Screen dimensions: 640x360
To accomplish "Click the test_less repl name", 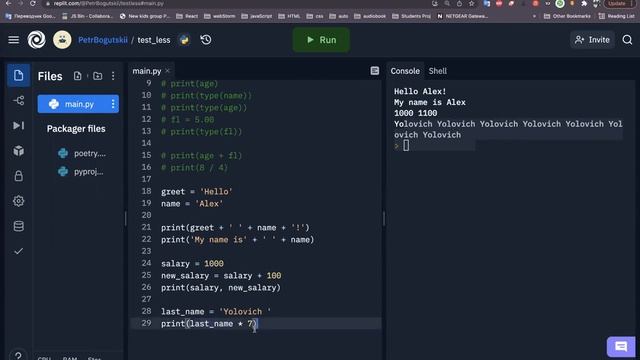I will coord(154,40).
